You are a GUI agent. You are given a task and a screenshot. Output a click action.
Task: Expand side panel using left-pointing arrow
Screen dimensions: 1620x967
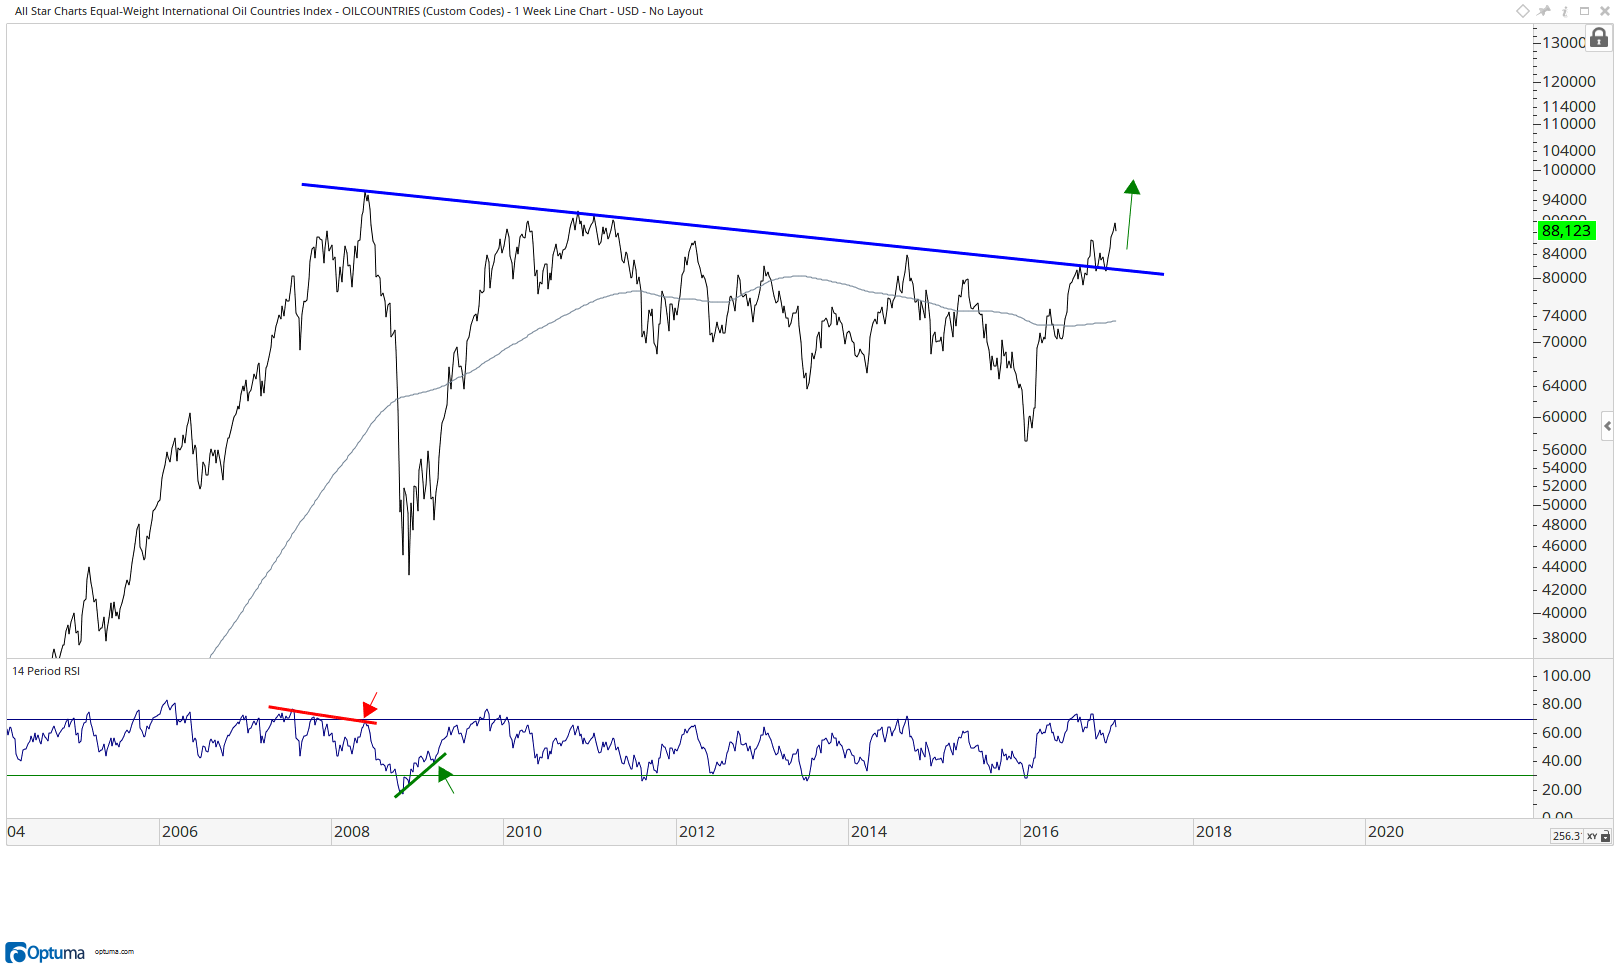pyautogui.click(x=1607, y=426)
